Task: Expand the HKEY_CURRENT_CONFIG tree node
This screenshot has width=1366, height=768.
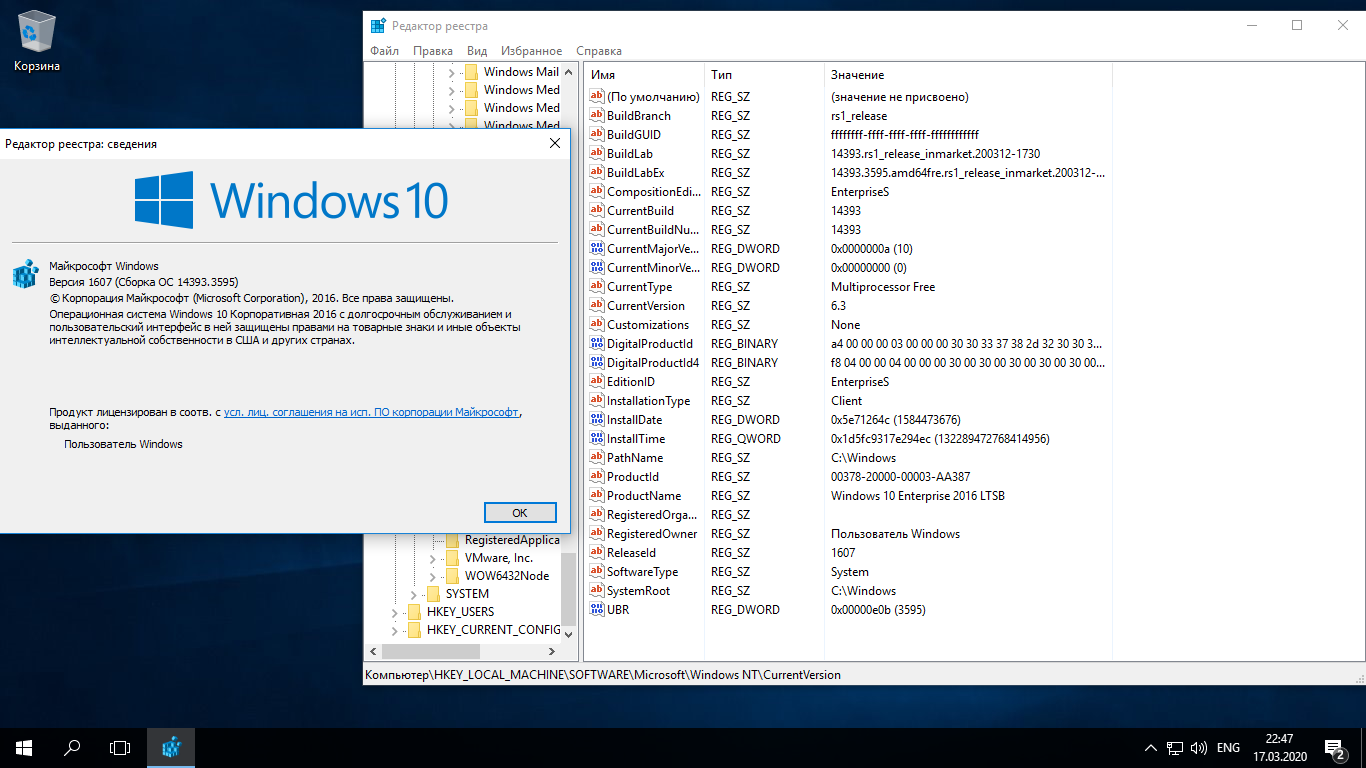Action: point(395,630)
